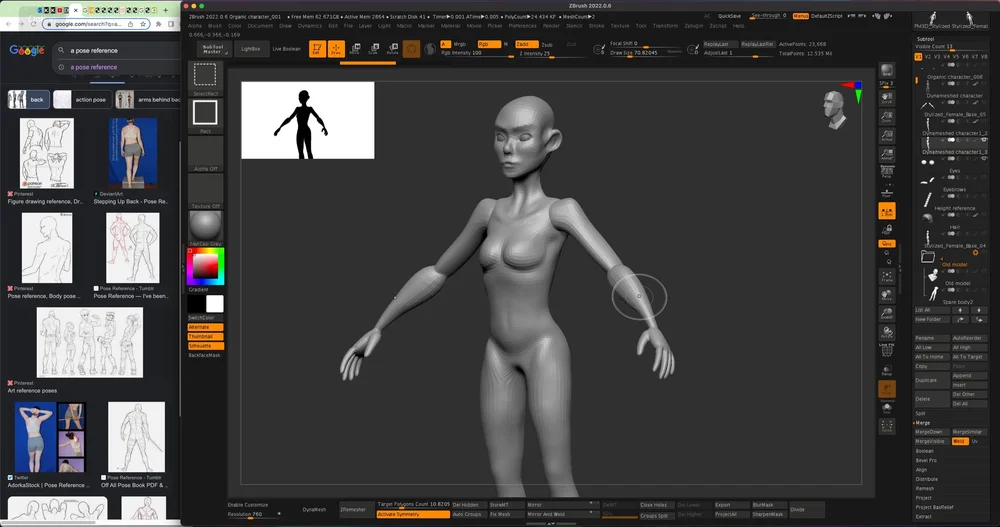The height and width of the screenshot is (527, 1000).
Task: Toggle the Weld option in Merge
Action: coord(960,442)
